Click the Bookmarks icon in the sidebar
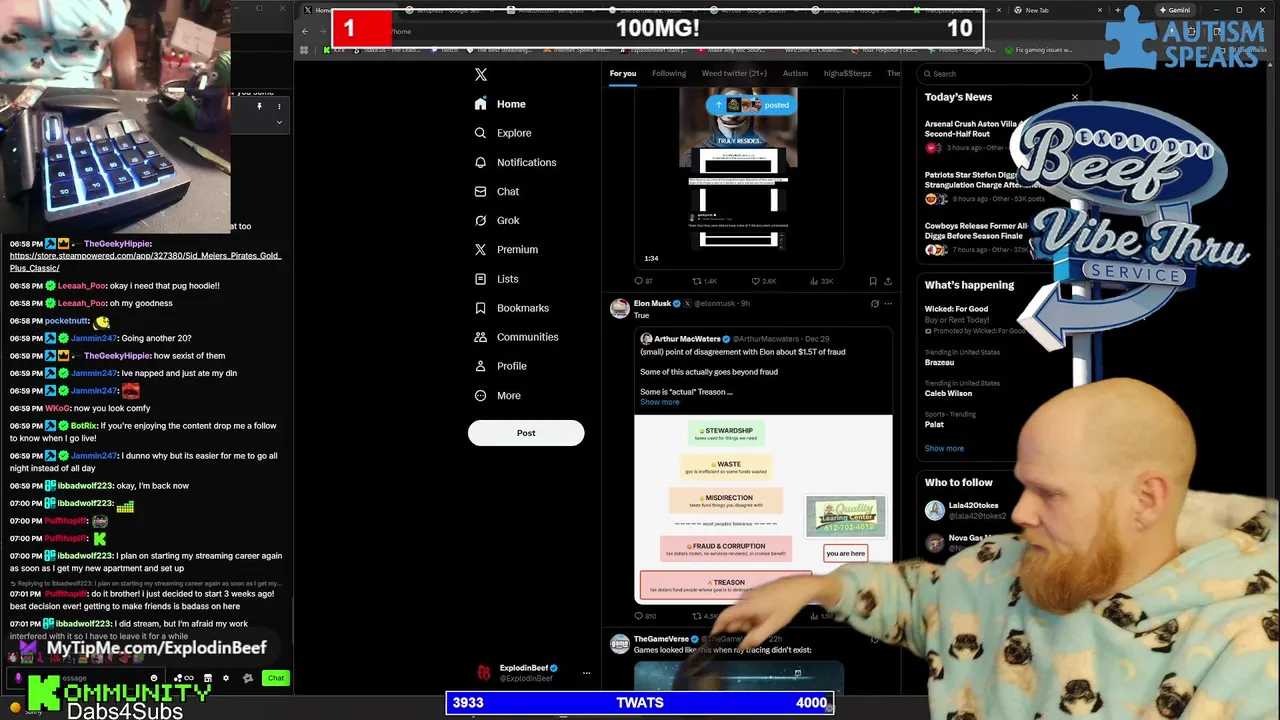This screenshot has height=720, width=1280. 481,308
